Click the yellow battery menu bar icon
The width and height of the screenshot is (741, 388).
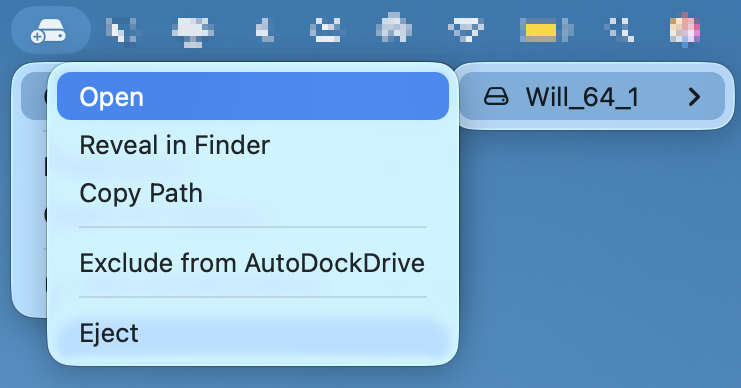546,30
